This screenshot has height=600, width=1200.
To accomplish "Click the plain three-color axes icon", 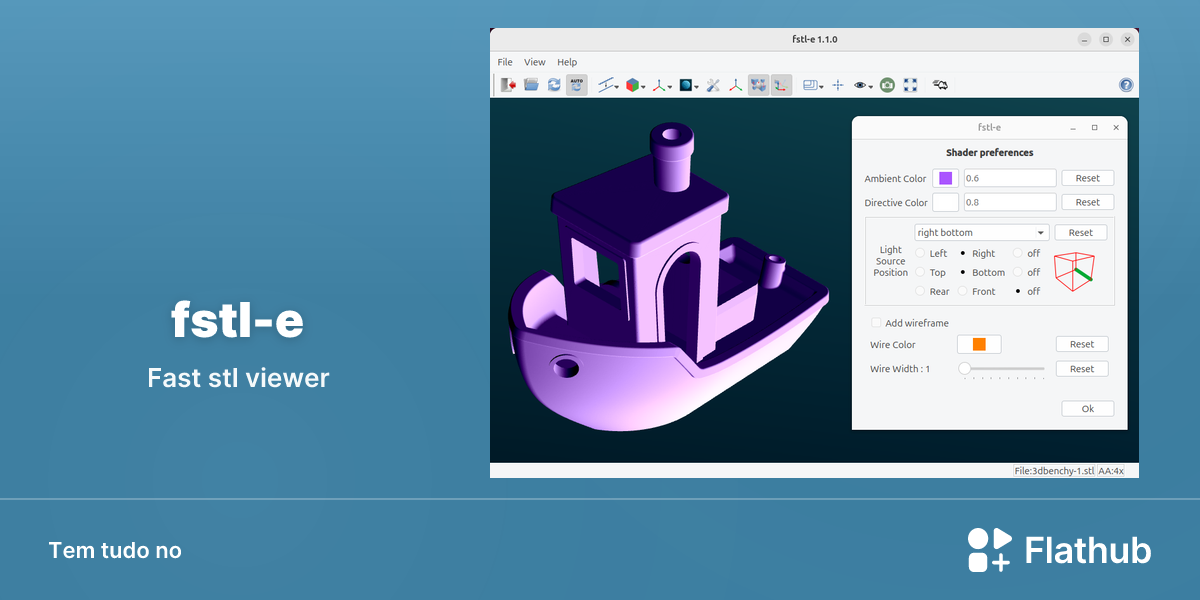I will (x=736, y=85).
